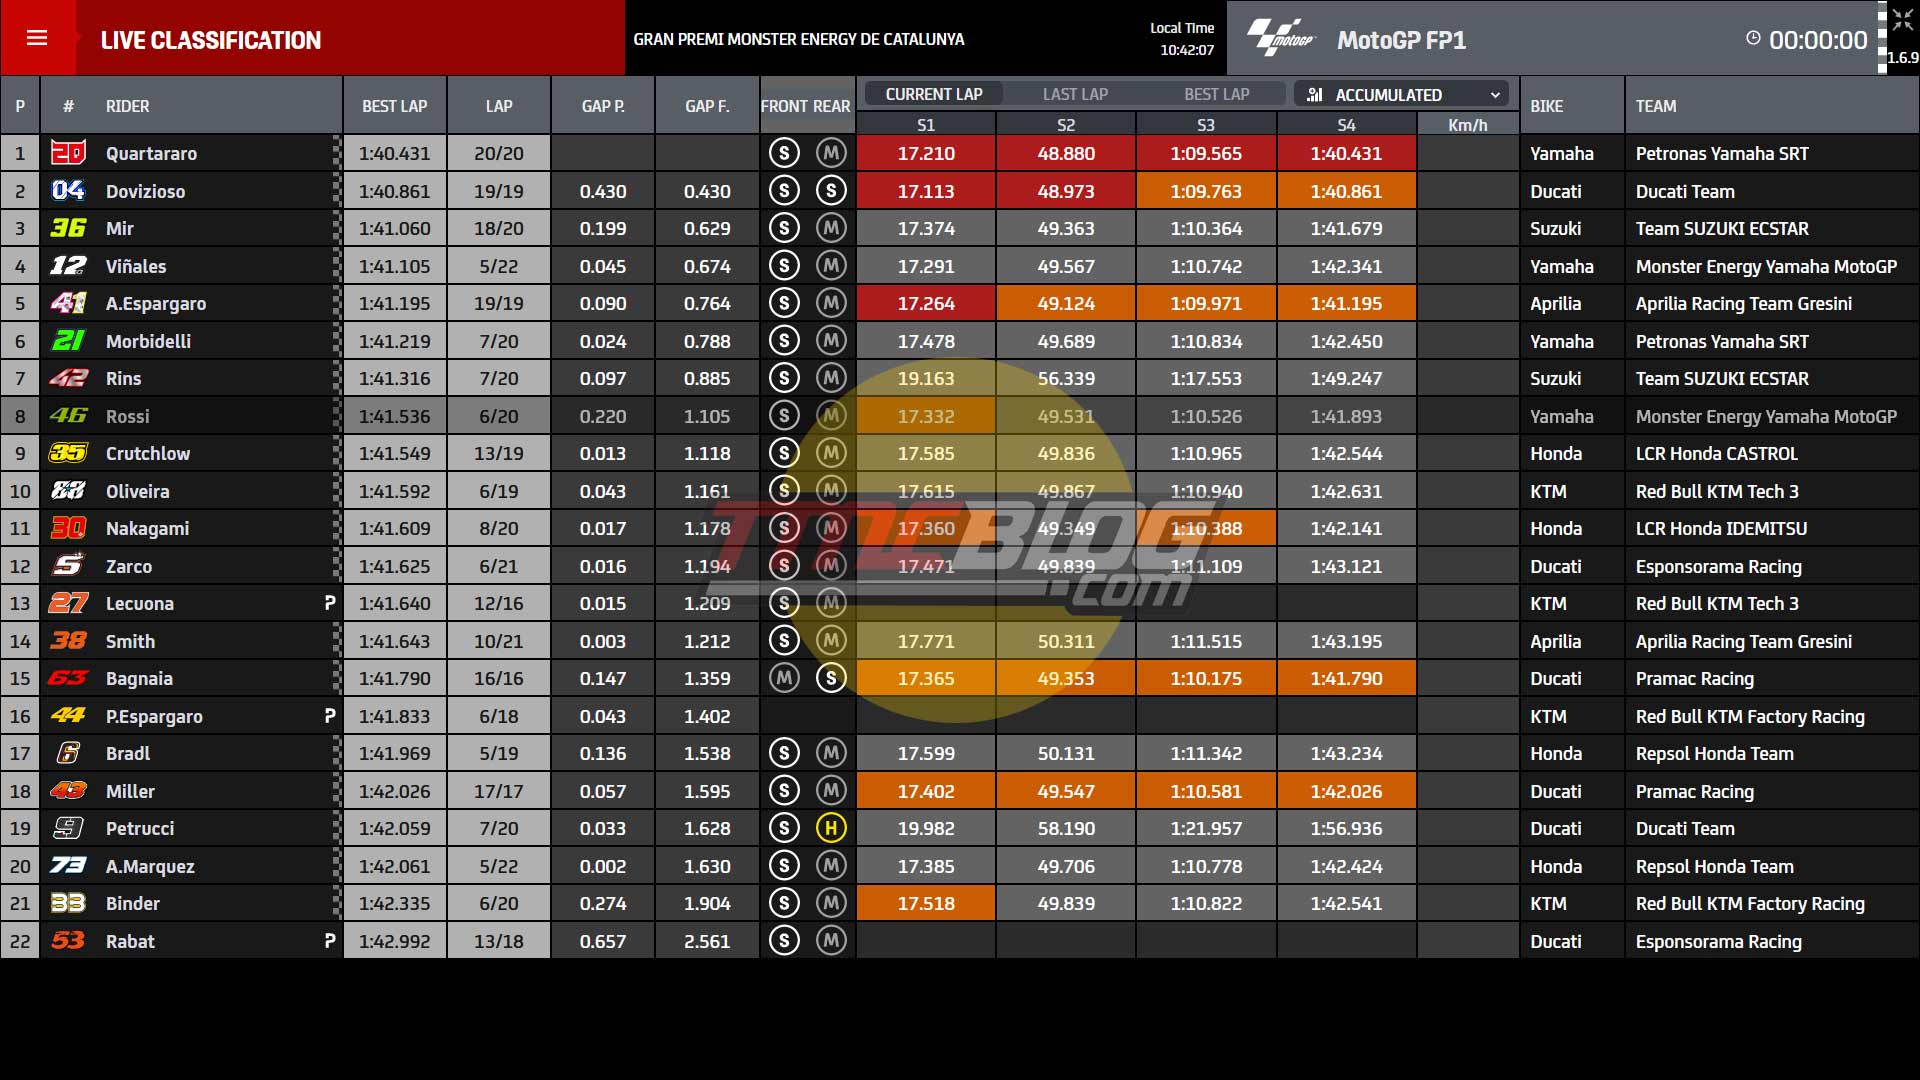
Task: Select rider name Miller
Action: (131, 791)
